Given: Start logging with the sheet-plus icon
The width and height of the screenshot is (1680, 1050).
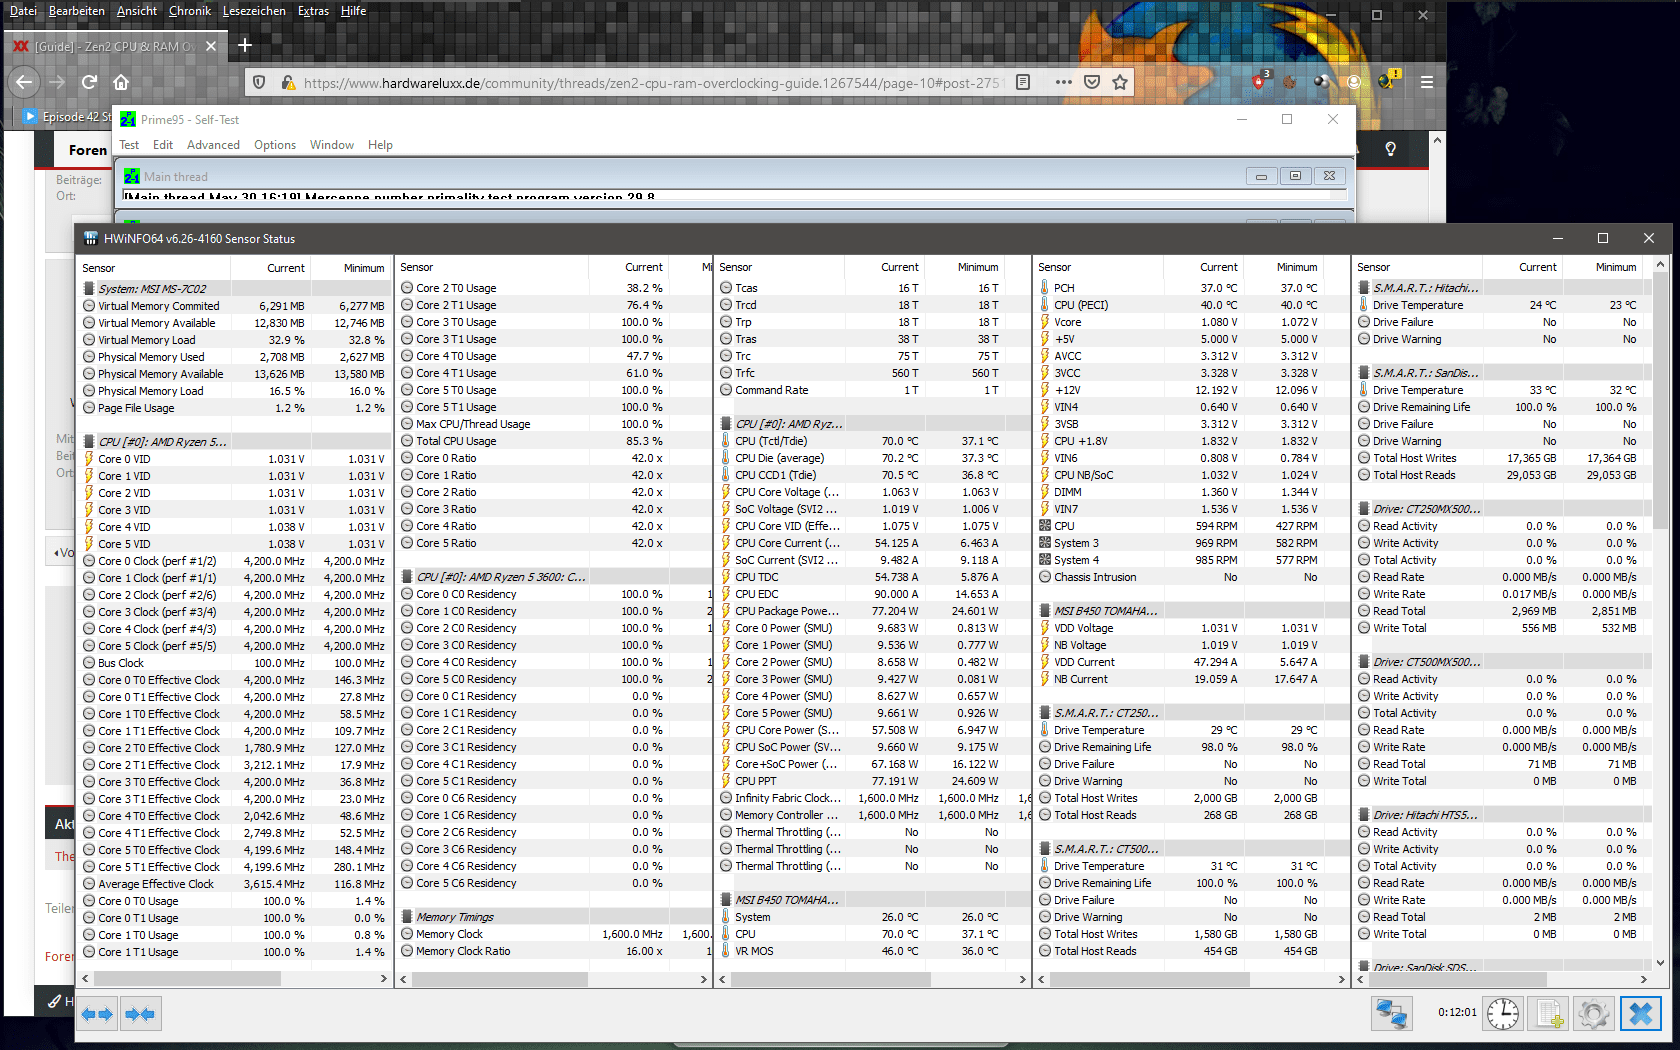Looking at the screenshot, I should pos(1548,1013).
